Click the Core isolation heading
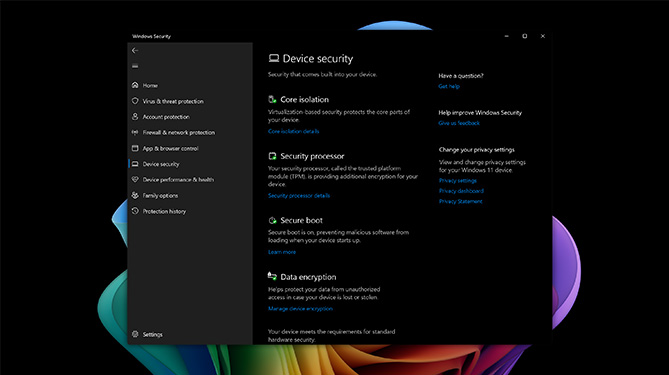The width and height of the screenshot is (669, 375). (x=305, y=99)
